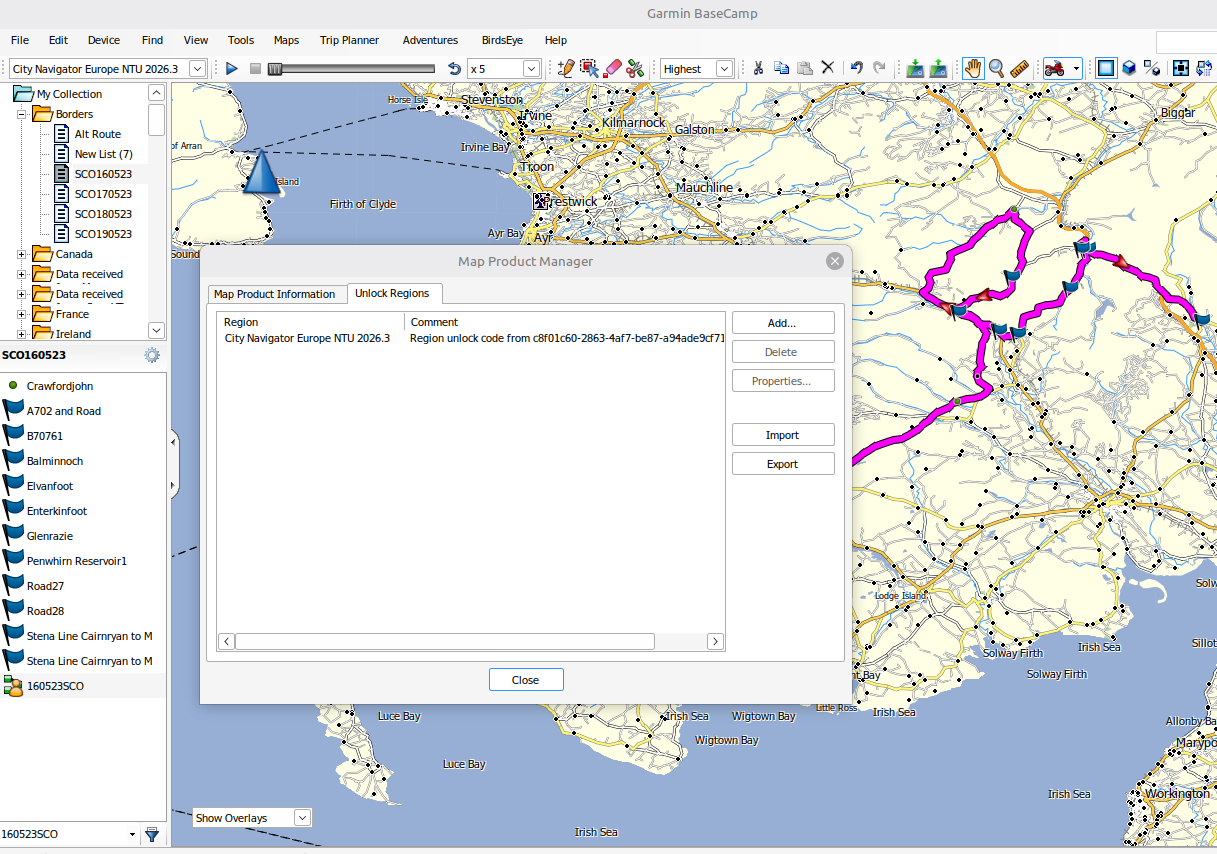Screen dimensions: 1217x854
Task: Click the map display options icon
Action: coord(1152,68)
